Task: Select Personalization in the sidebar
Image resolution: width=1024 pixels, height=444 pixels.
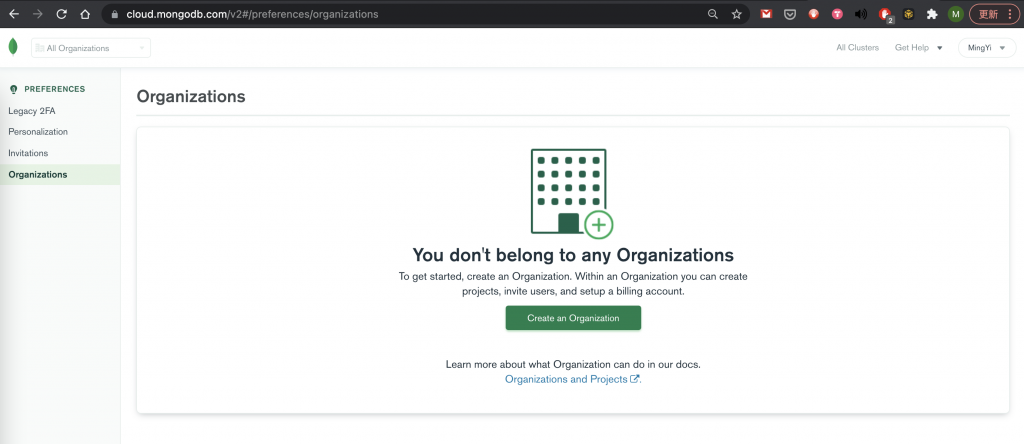Action: pos(38,132)
